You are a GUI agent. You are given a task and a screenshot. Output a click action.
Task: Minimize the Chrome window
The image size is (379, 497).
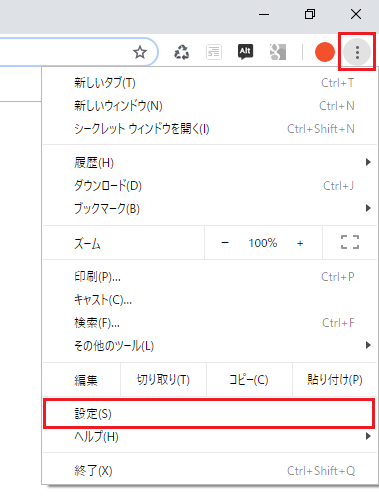click(264, 14)
